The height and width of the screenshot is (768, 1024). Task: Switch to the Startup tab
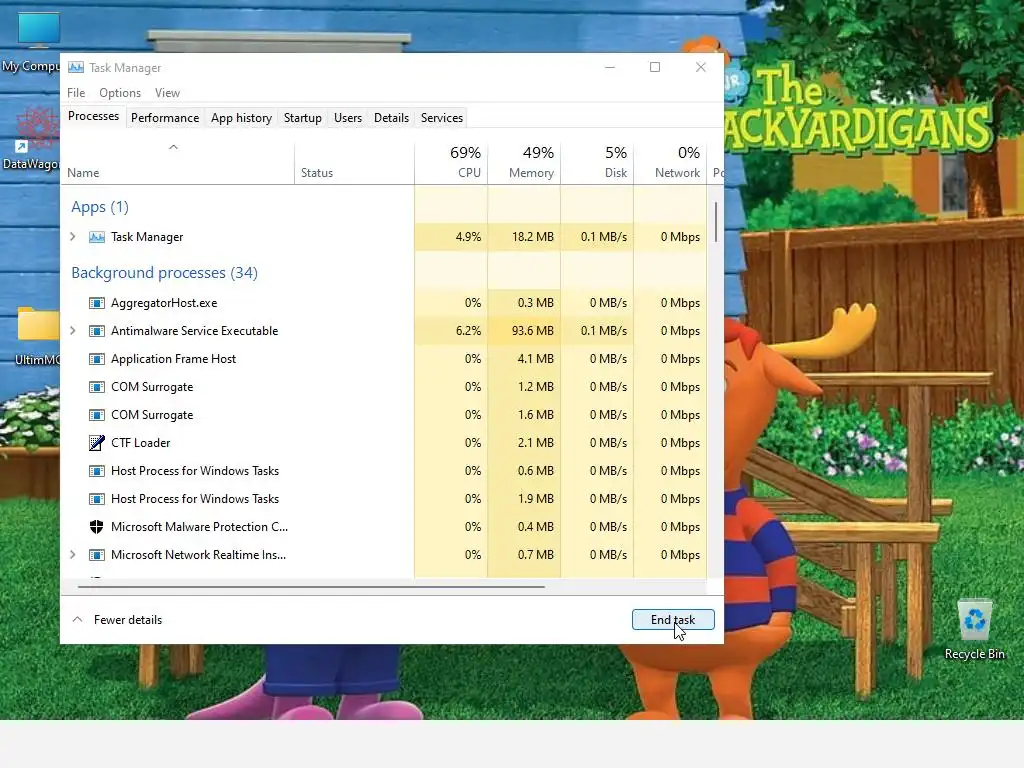point(302,118)
